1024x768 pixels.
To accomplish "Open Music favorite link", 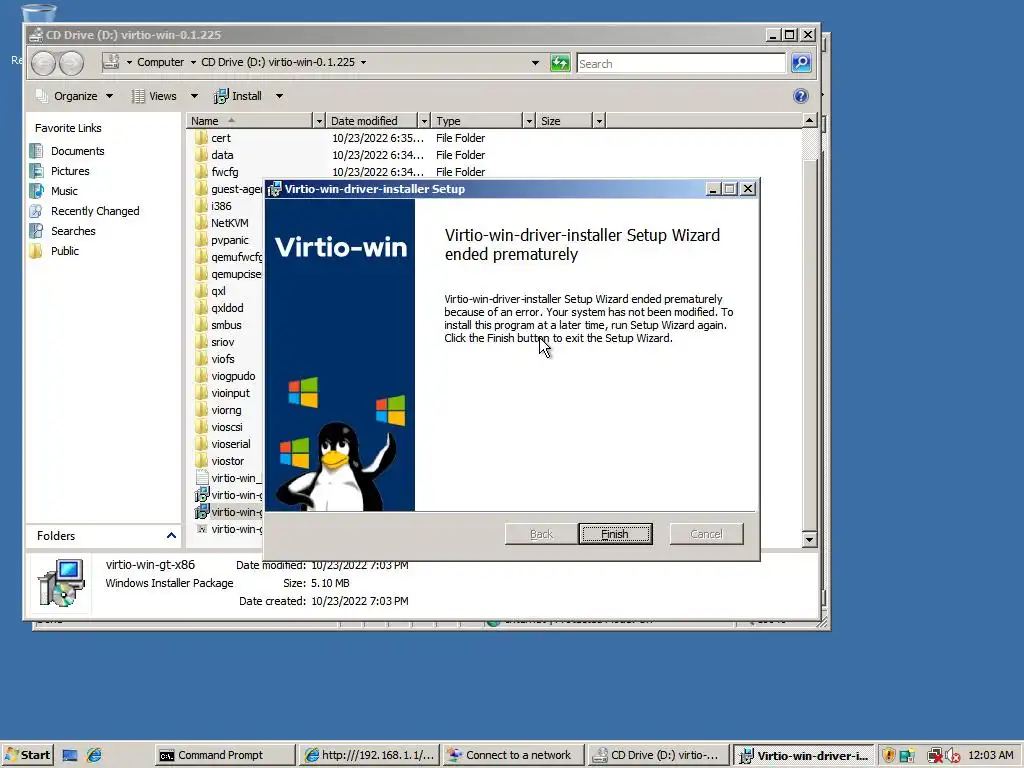I will click(64, 191).
